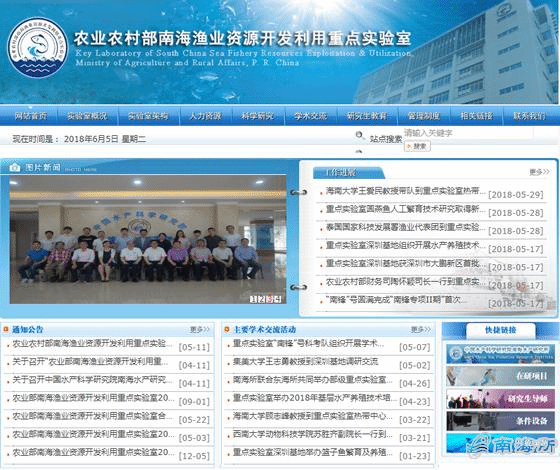Expand 更多>> in the 工作进展 panel

(x=539, y=172)
